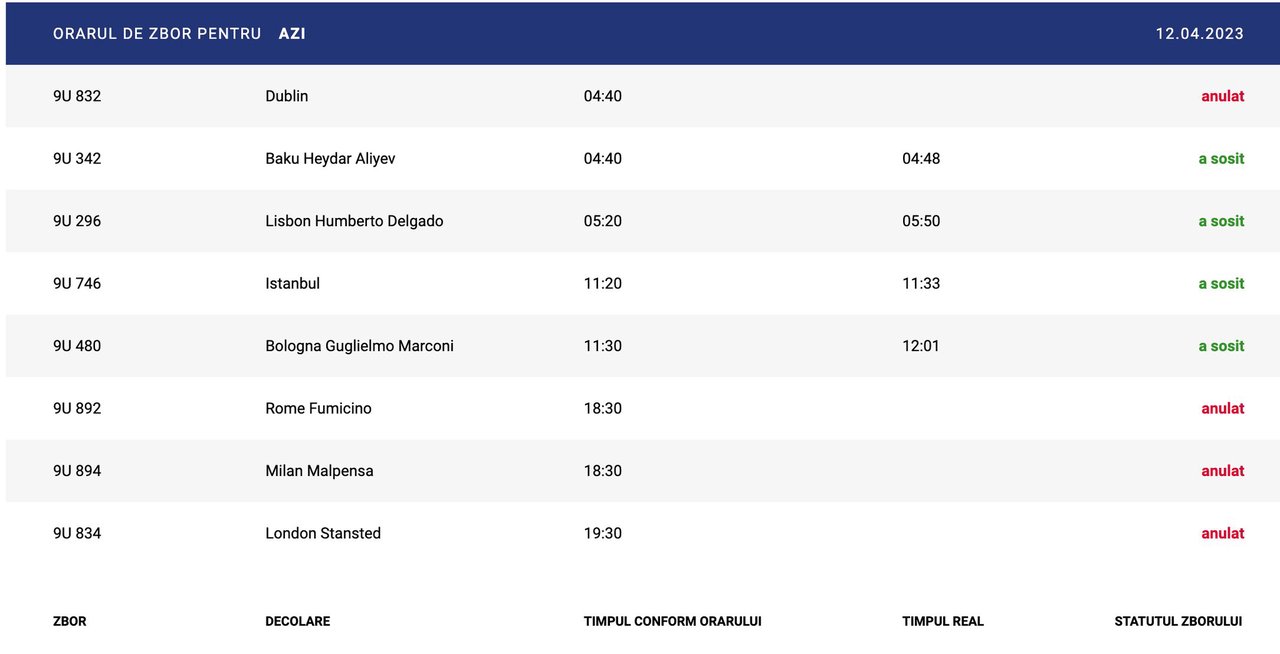The height and width of the screenshot is (654, 1280).
Task: Select flight number 9U 296
Action: coord(77,221)
